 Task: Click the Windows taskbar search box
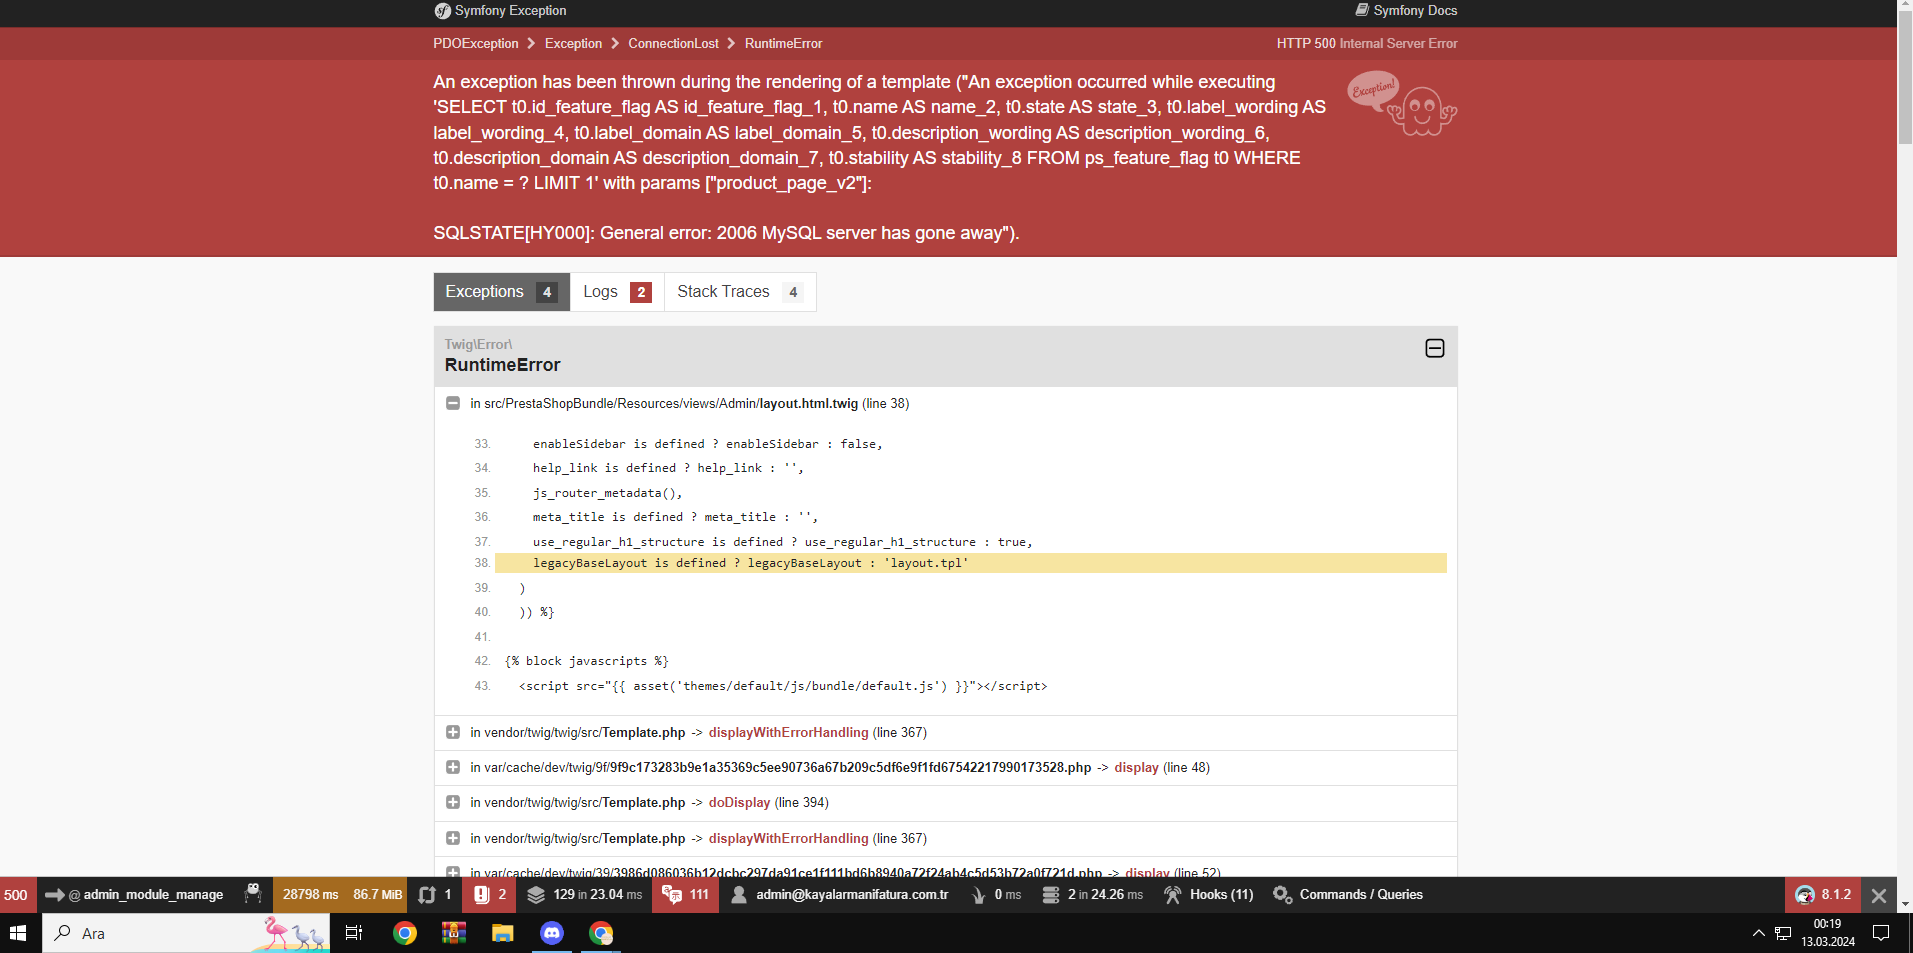pyautogui.click(x=186, y=933)
